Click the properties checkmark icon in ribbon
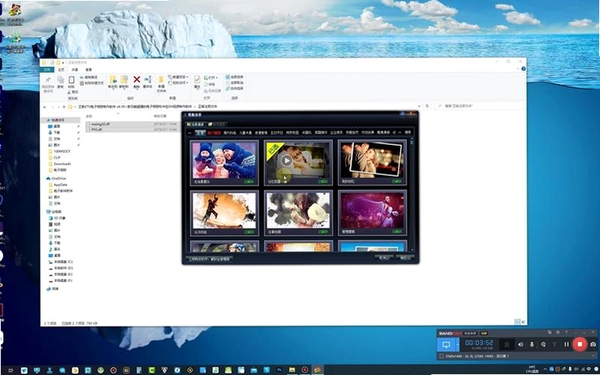 click(197, 80)
